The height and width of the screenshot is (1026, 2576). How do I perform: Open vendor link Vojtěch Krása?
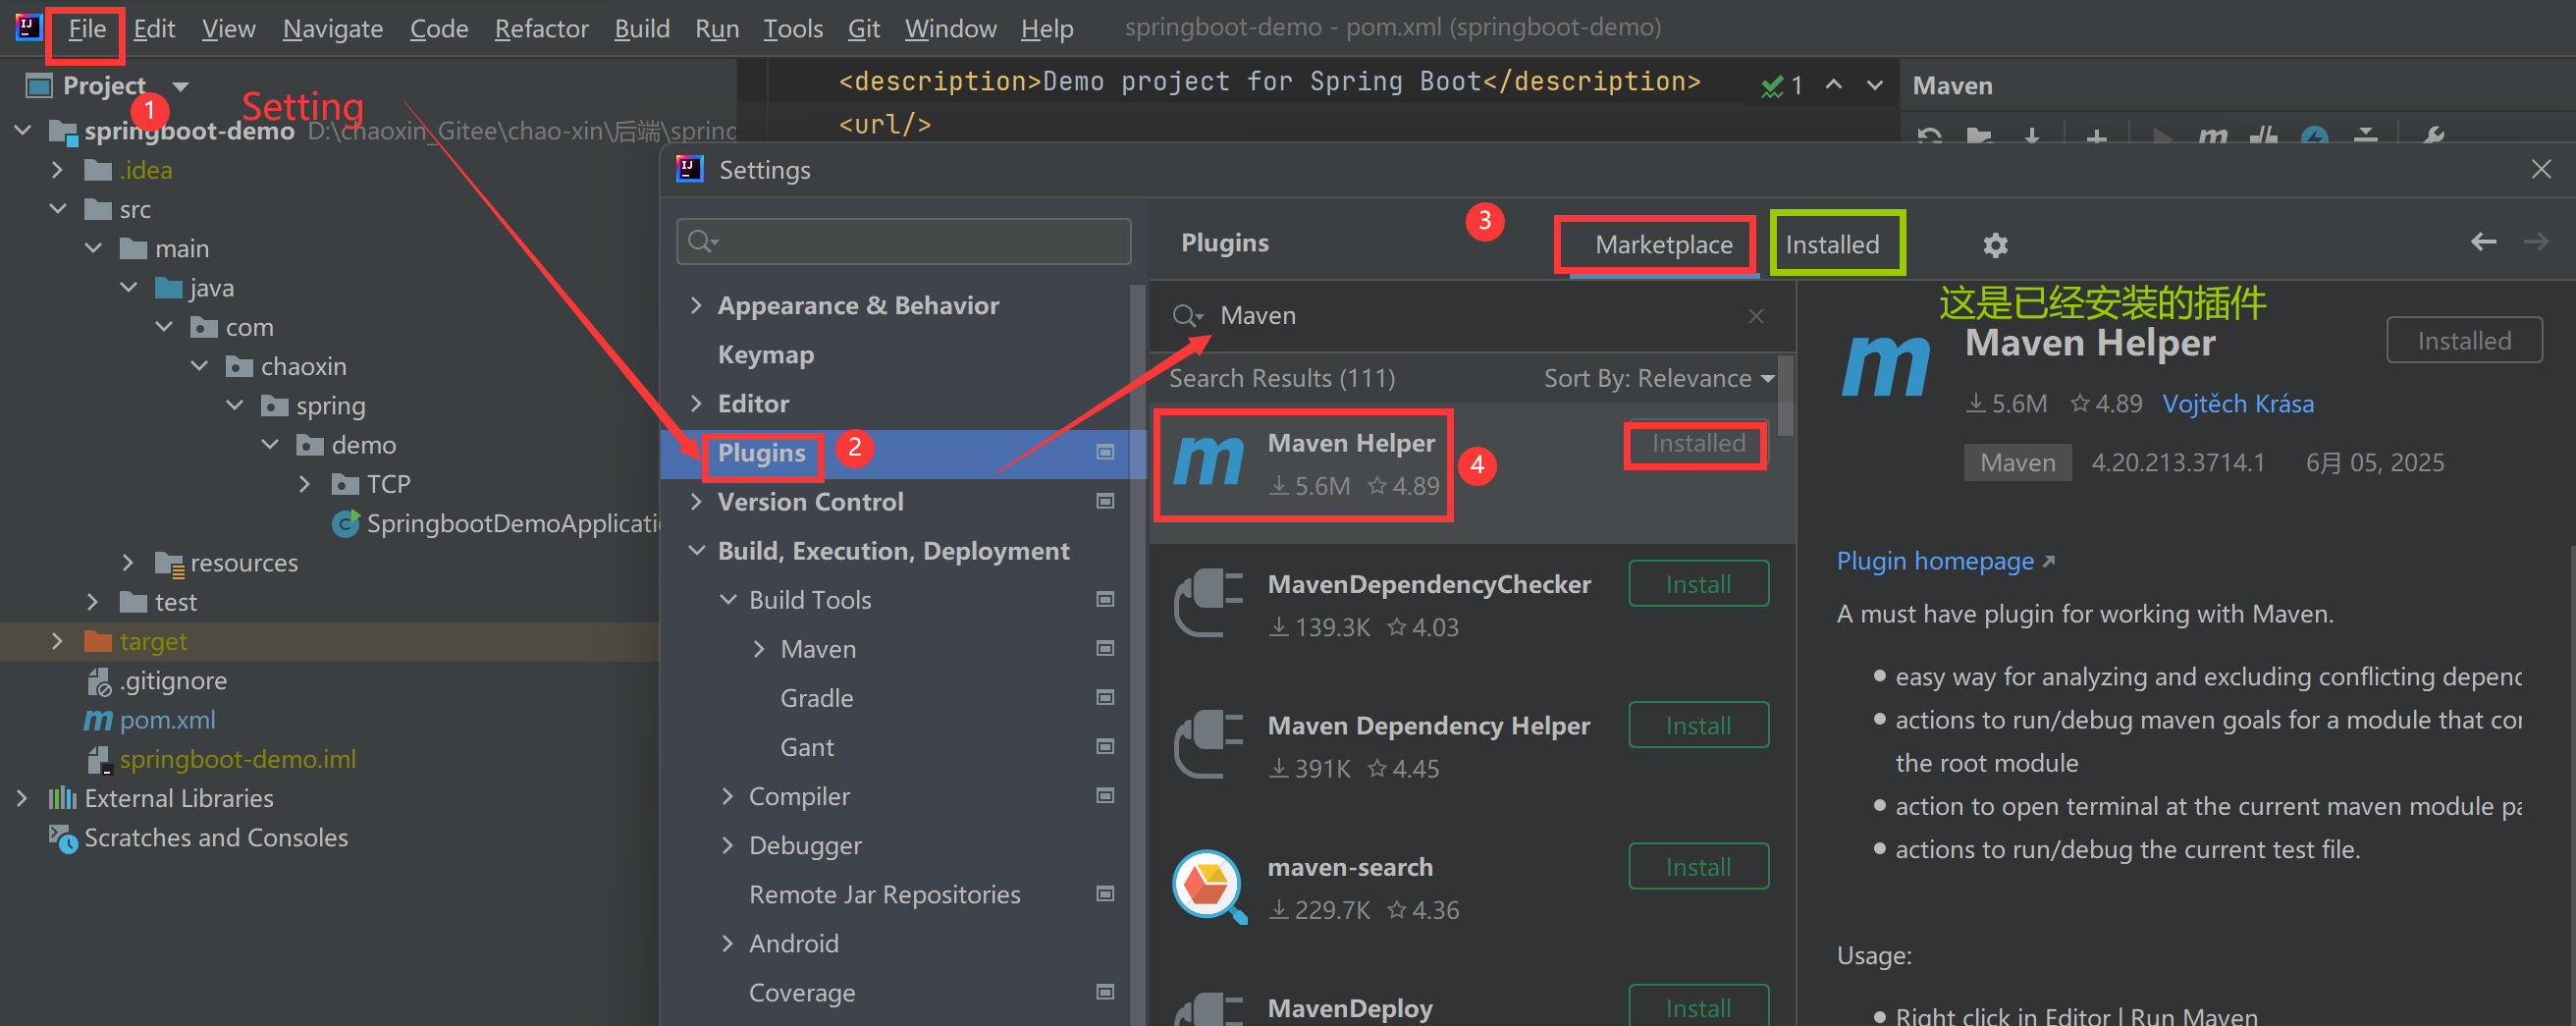tap(2238, 404)
